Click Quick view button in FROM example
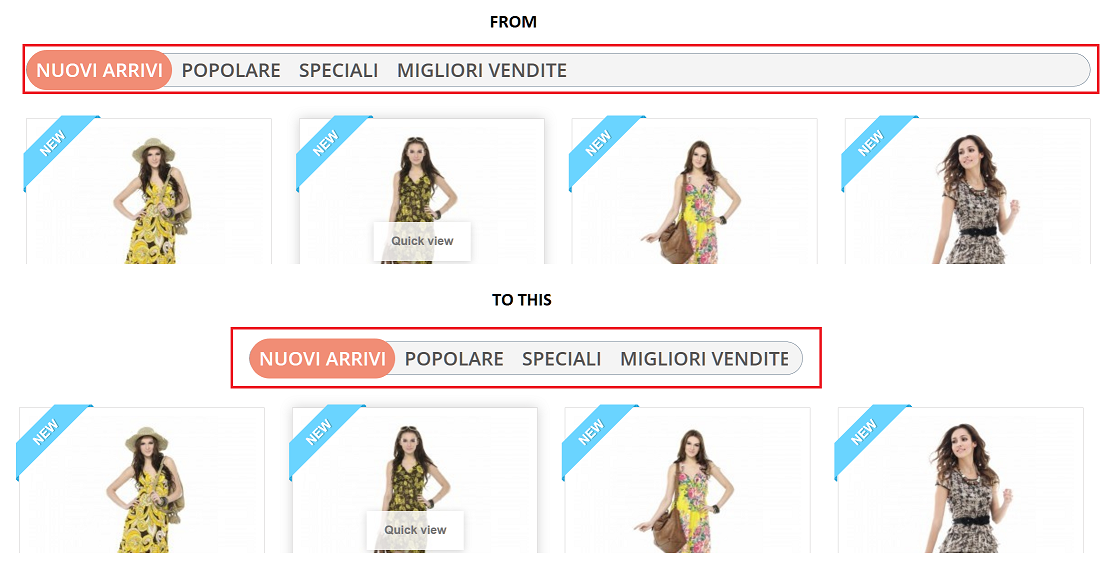The image size is (1103, 572). (x=422, y=241)
